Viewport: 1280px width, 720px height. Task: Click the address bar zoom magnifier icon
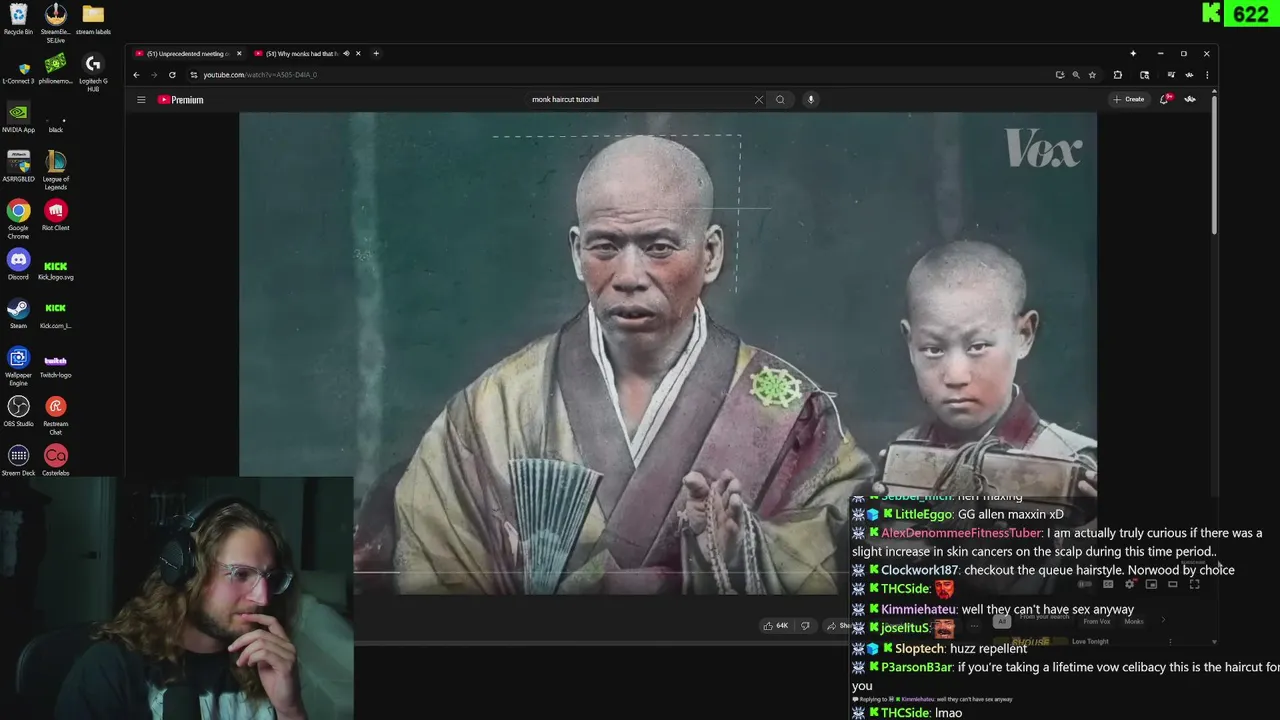click(x=1076, y=75)
